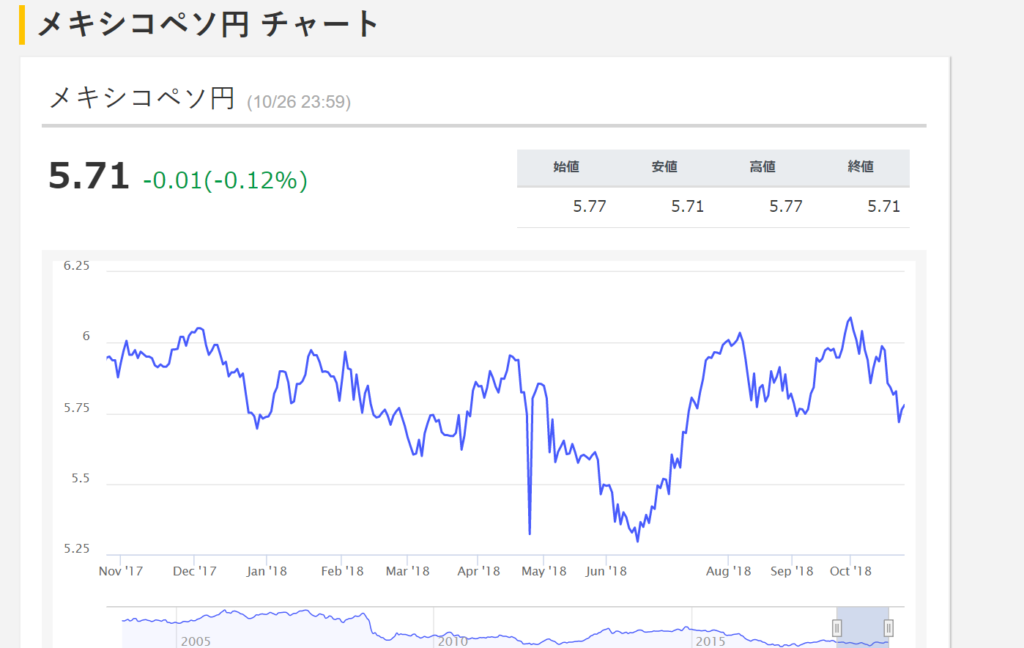The height and width of the screenshot is (648, 1024).
Task: Click the メキシコペソ円 チャート heading
Action: tap(209, 25)
